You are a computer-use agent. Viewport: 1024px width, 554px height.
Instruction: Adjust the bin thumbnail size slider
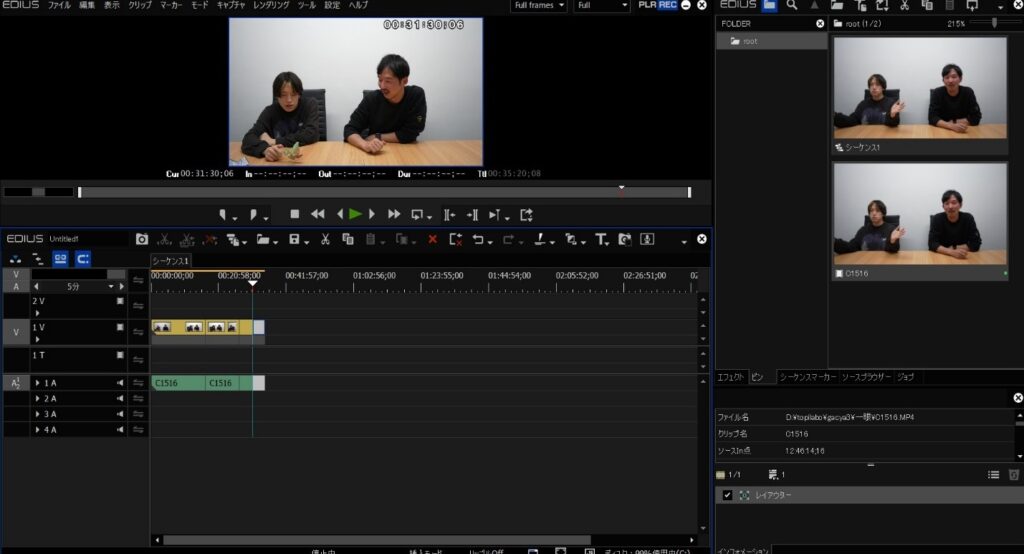pos(994,22)
